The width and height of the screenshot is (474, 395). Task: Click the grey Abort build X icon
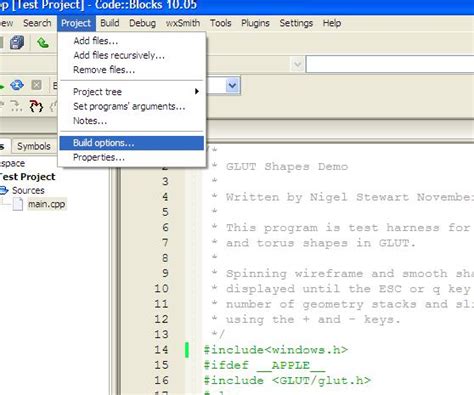click(36, 85)
